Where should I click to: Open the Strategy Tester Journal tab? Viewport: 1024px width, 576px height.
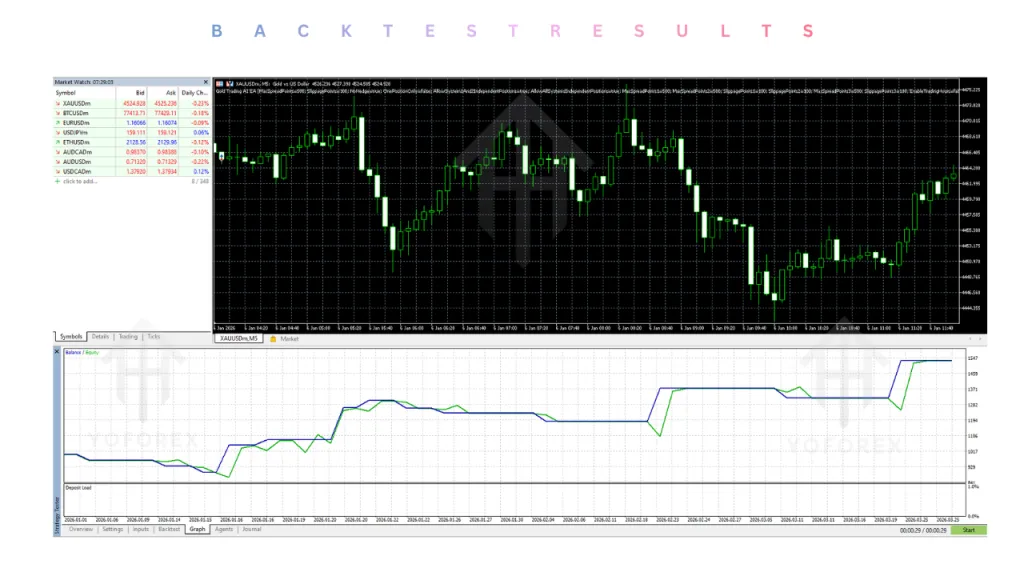(252, 530)
